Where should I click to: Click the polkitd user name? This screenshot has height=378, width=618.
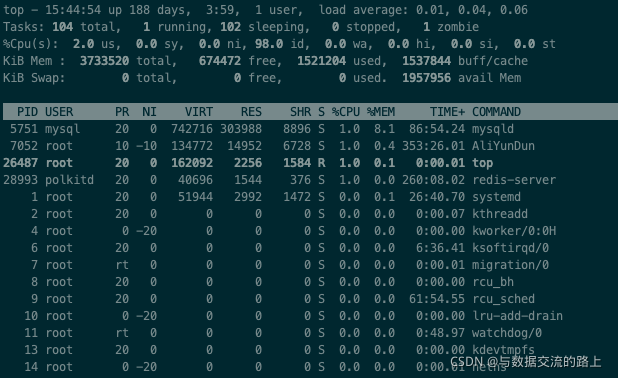pos(70,180)
